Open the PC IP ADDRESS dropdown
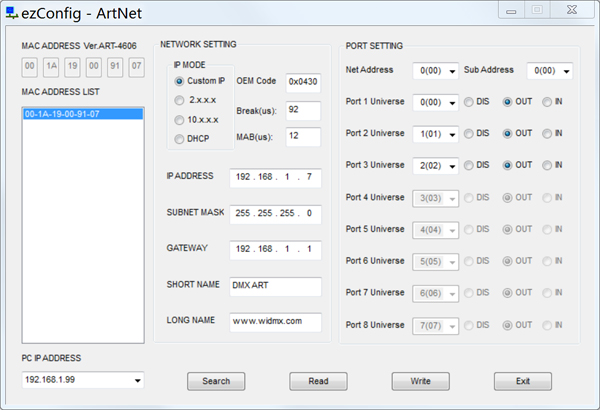The height and width of the screenshot is (410, 600). [83, 380]
